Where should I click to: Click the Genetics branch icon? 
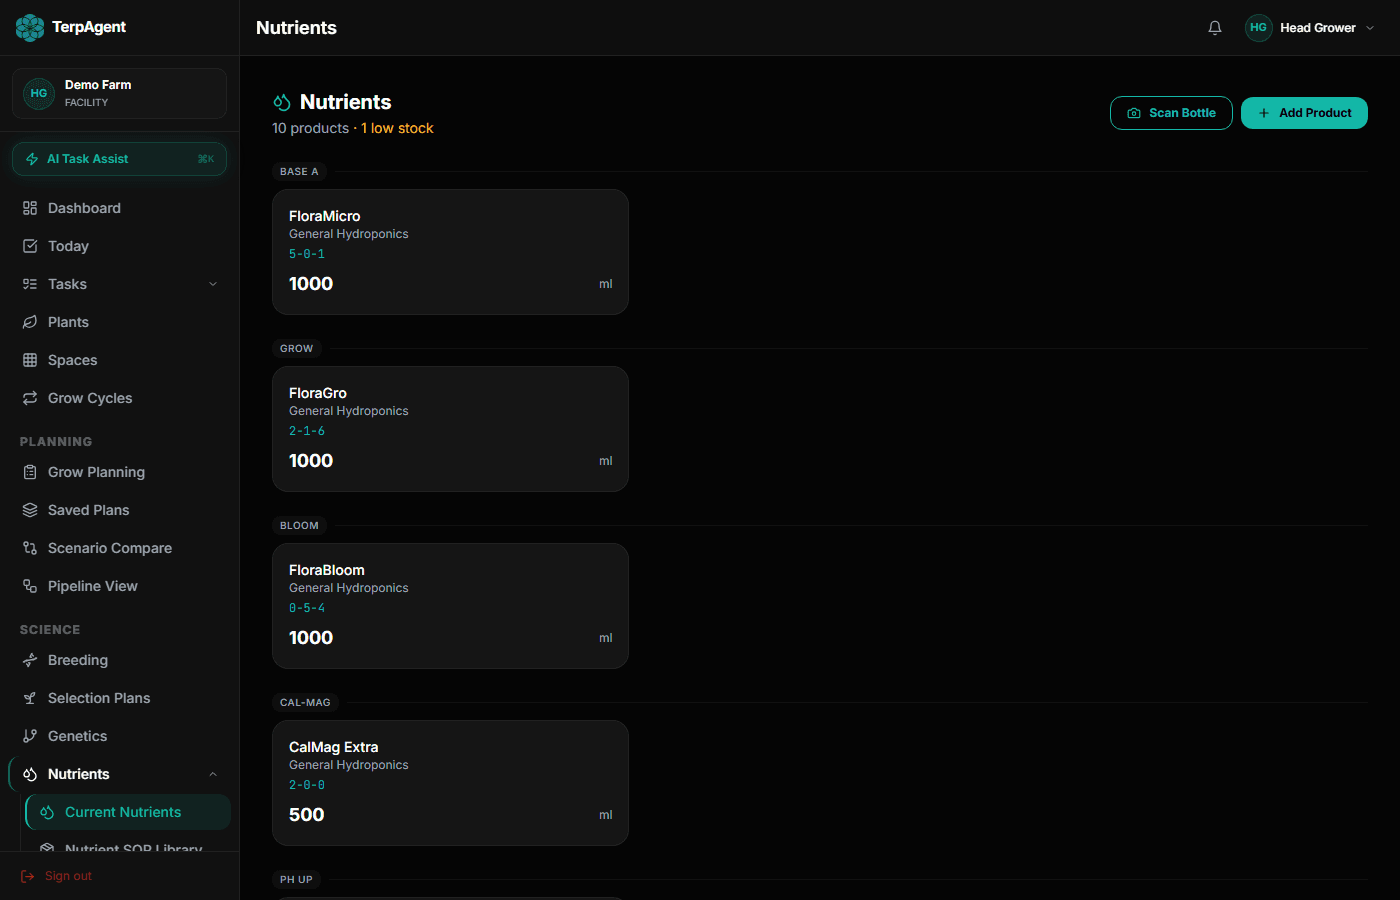[x=30, y=736]
